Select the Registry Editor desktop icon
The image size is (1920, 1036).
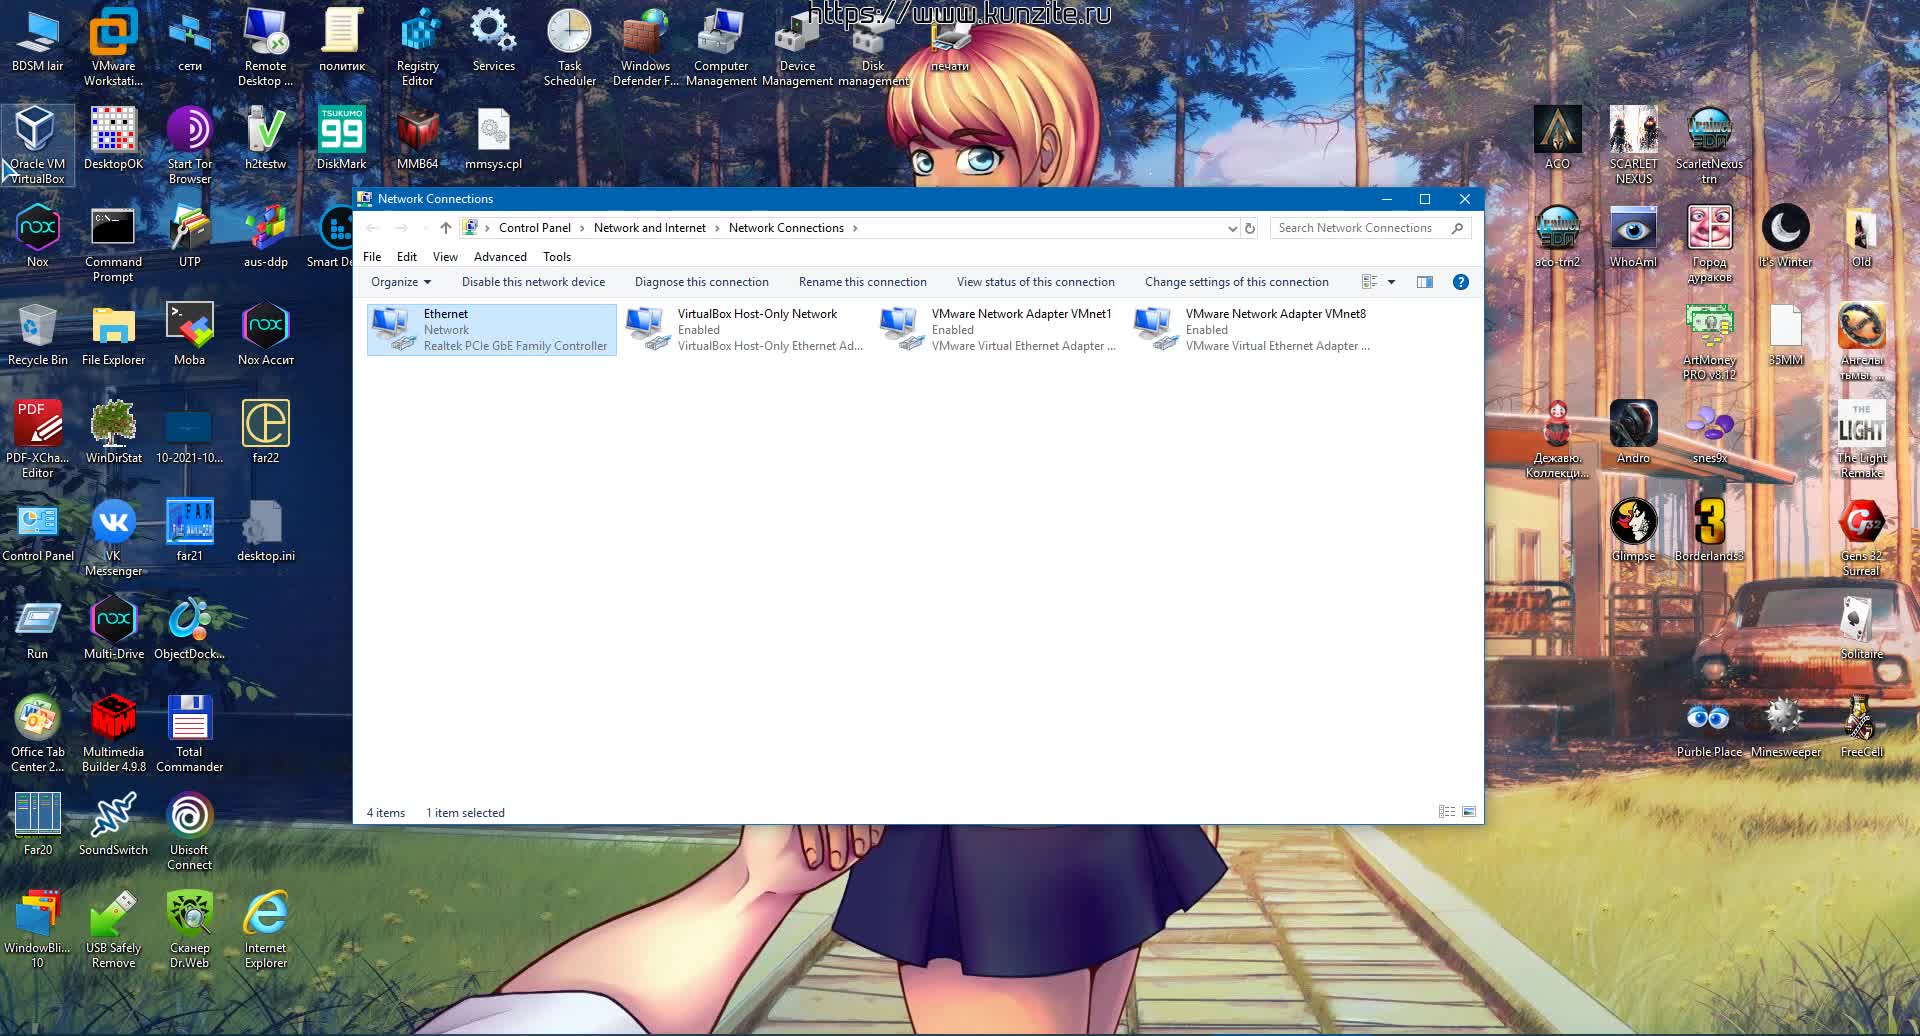[x=417, y=46]
